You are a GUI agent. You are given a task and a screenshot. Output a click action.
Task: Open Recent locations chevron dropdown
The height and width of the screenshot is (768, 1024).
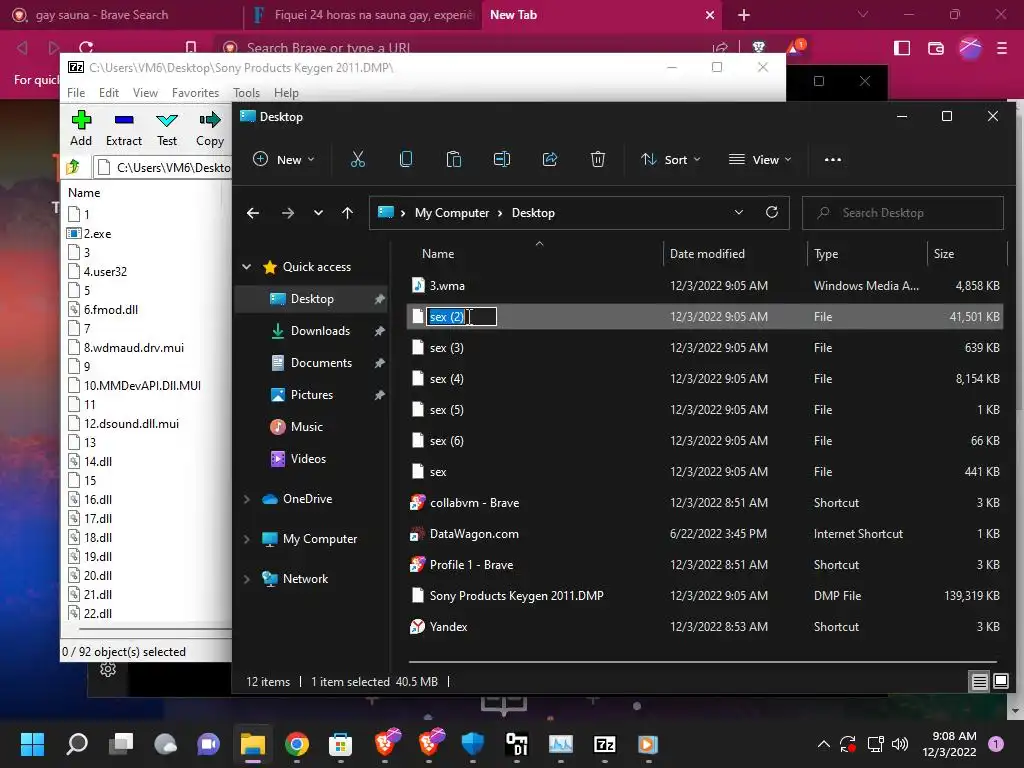[x=318, y=213]
